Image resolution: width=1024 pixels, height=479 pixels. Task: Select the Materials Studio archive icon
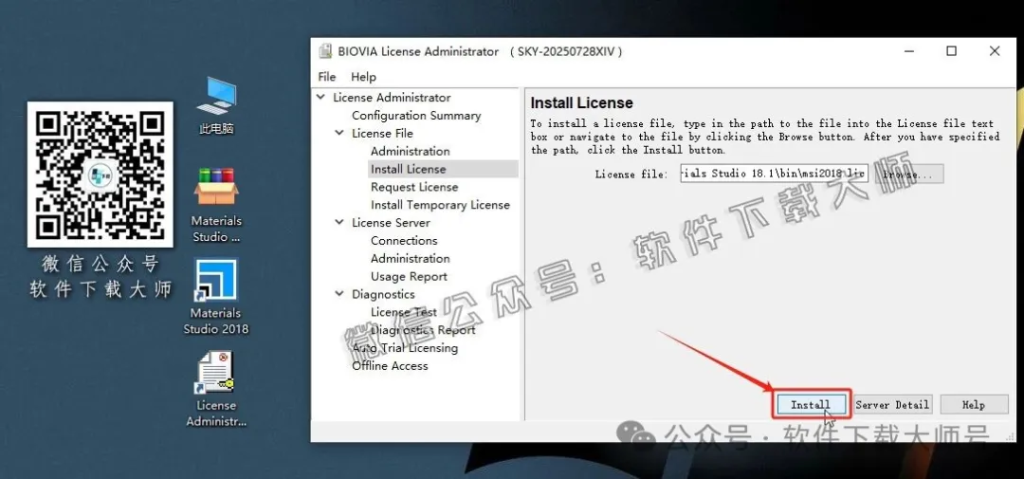pyautogui.click(x=216, y=205)
